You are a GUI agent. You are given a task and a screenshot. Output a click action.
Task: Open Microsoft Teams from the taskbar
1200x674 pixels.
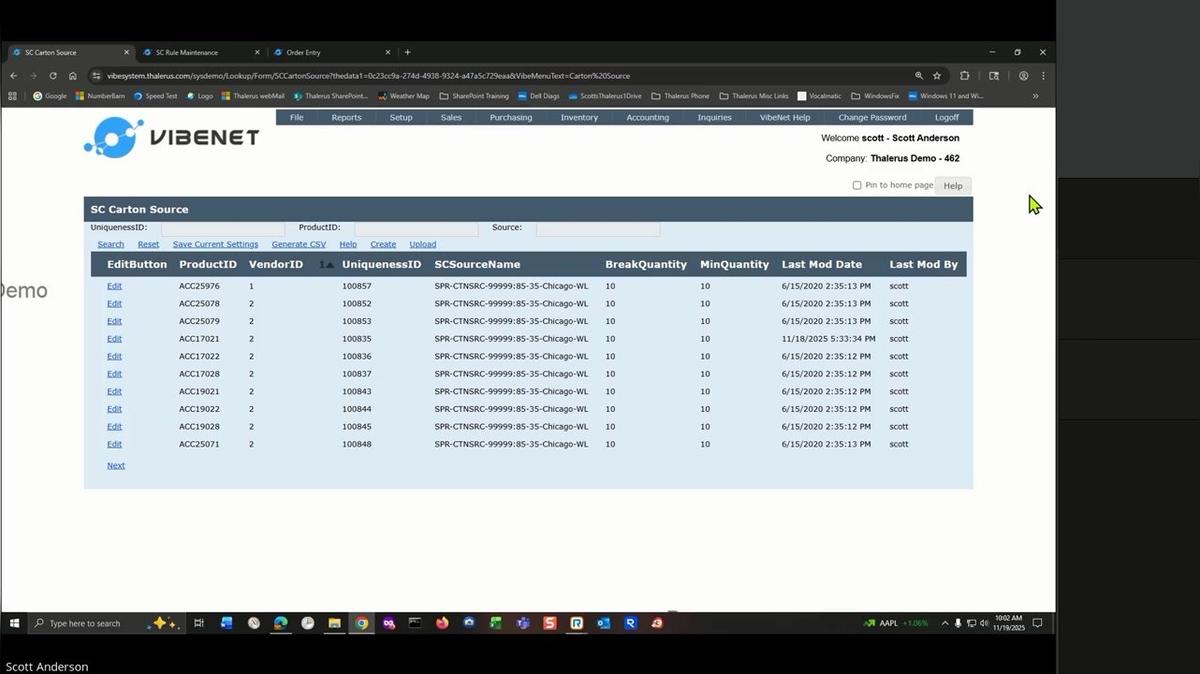click(523, 623)
